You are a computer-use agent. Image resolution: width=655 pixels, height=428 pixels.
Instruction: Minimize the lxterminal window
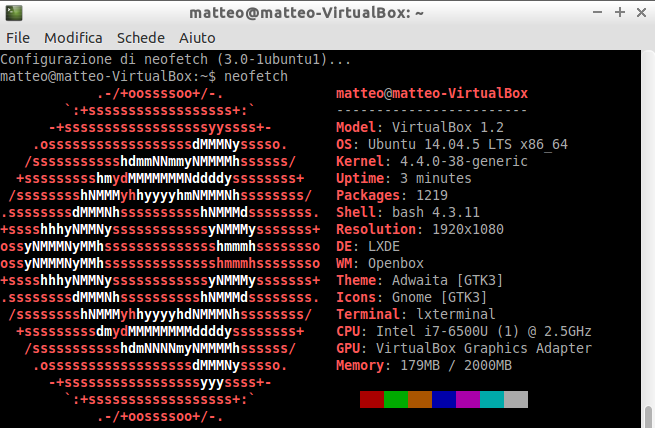point(597,13)
